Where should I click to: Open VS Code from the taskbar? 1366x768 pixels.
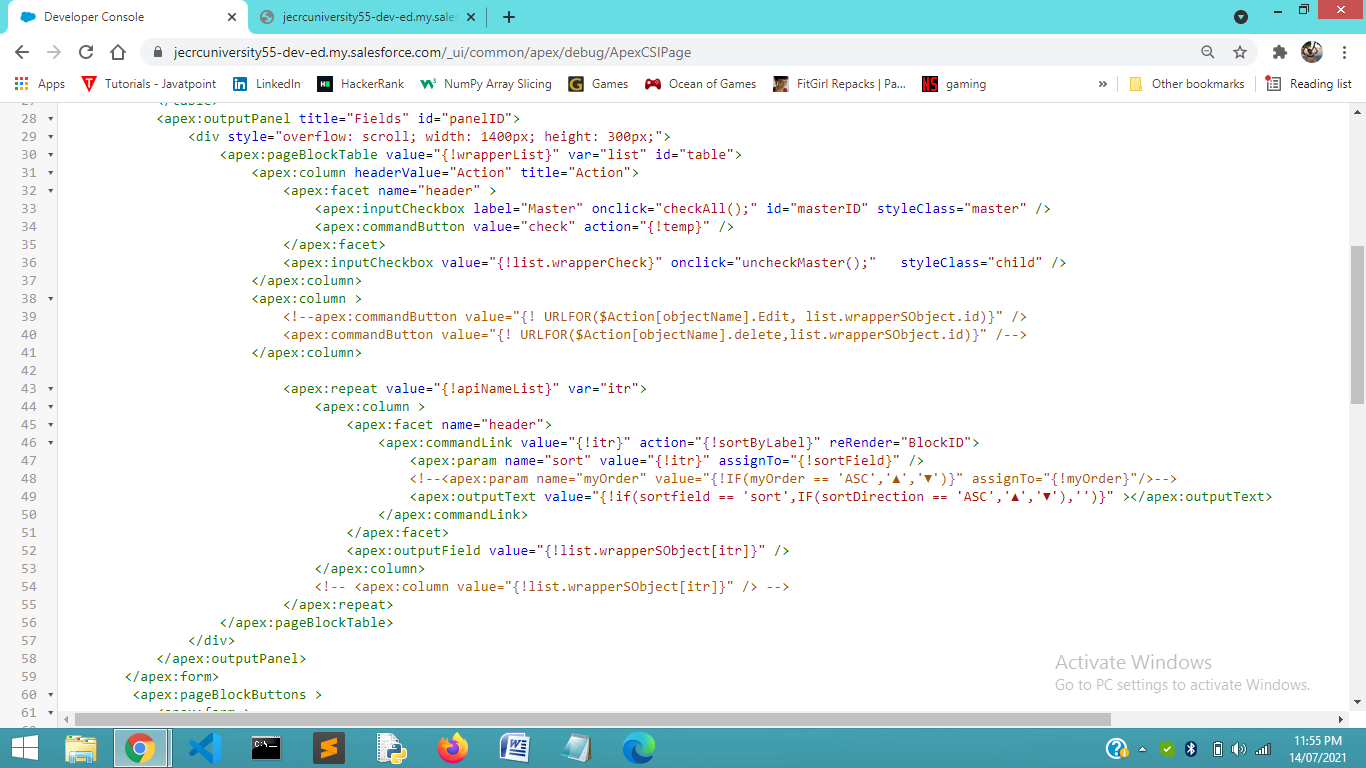(204, 747)
